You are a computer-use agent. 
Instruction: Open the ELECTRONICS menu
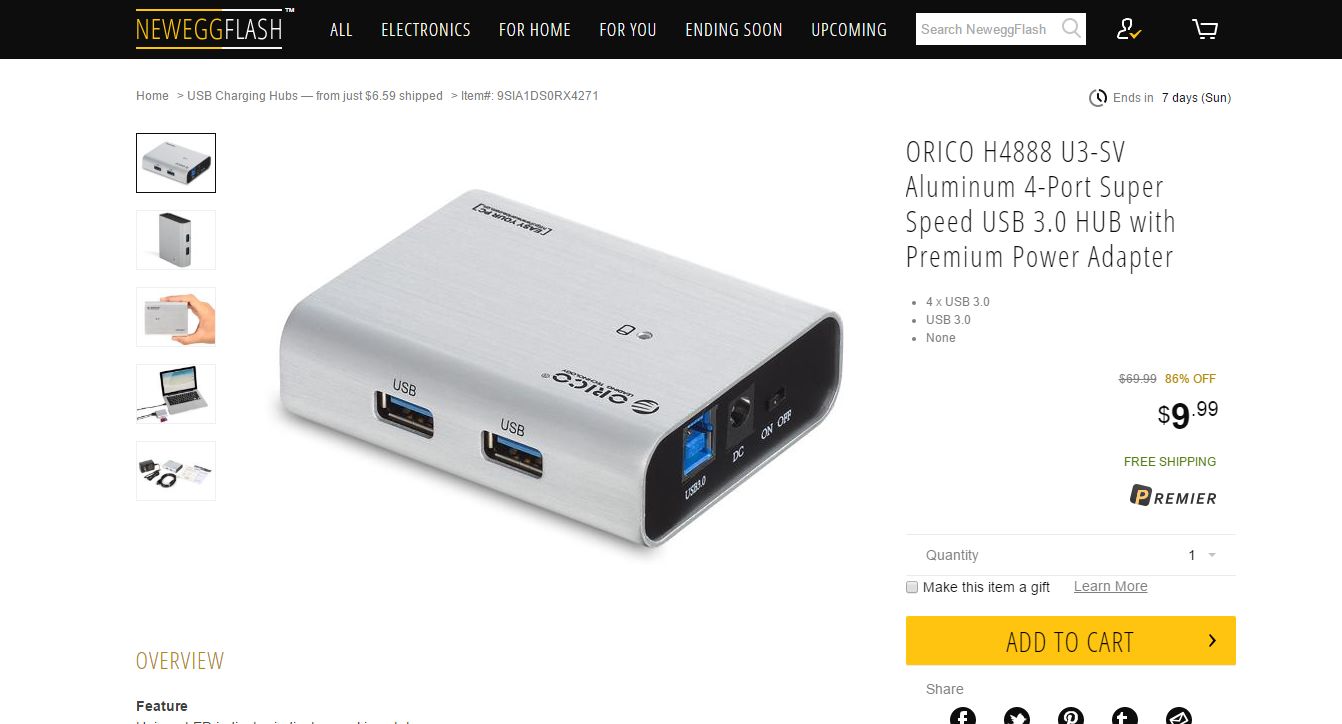pyautogui.click(x=425, y=29)
